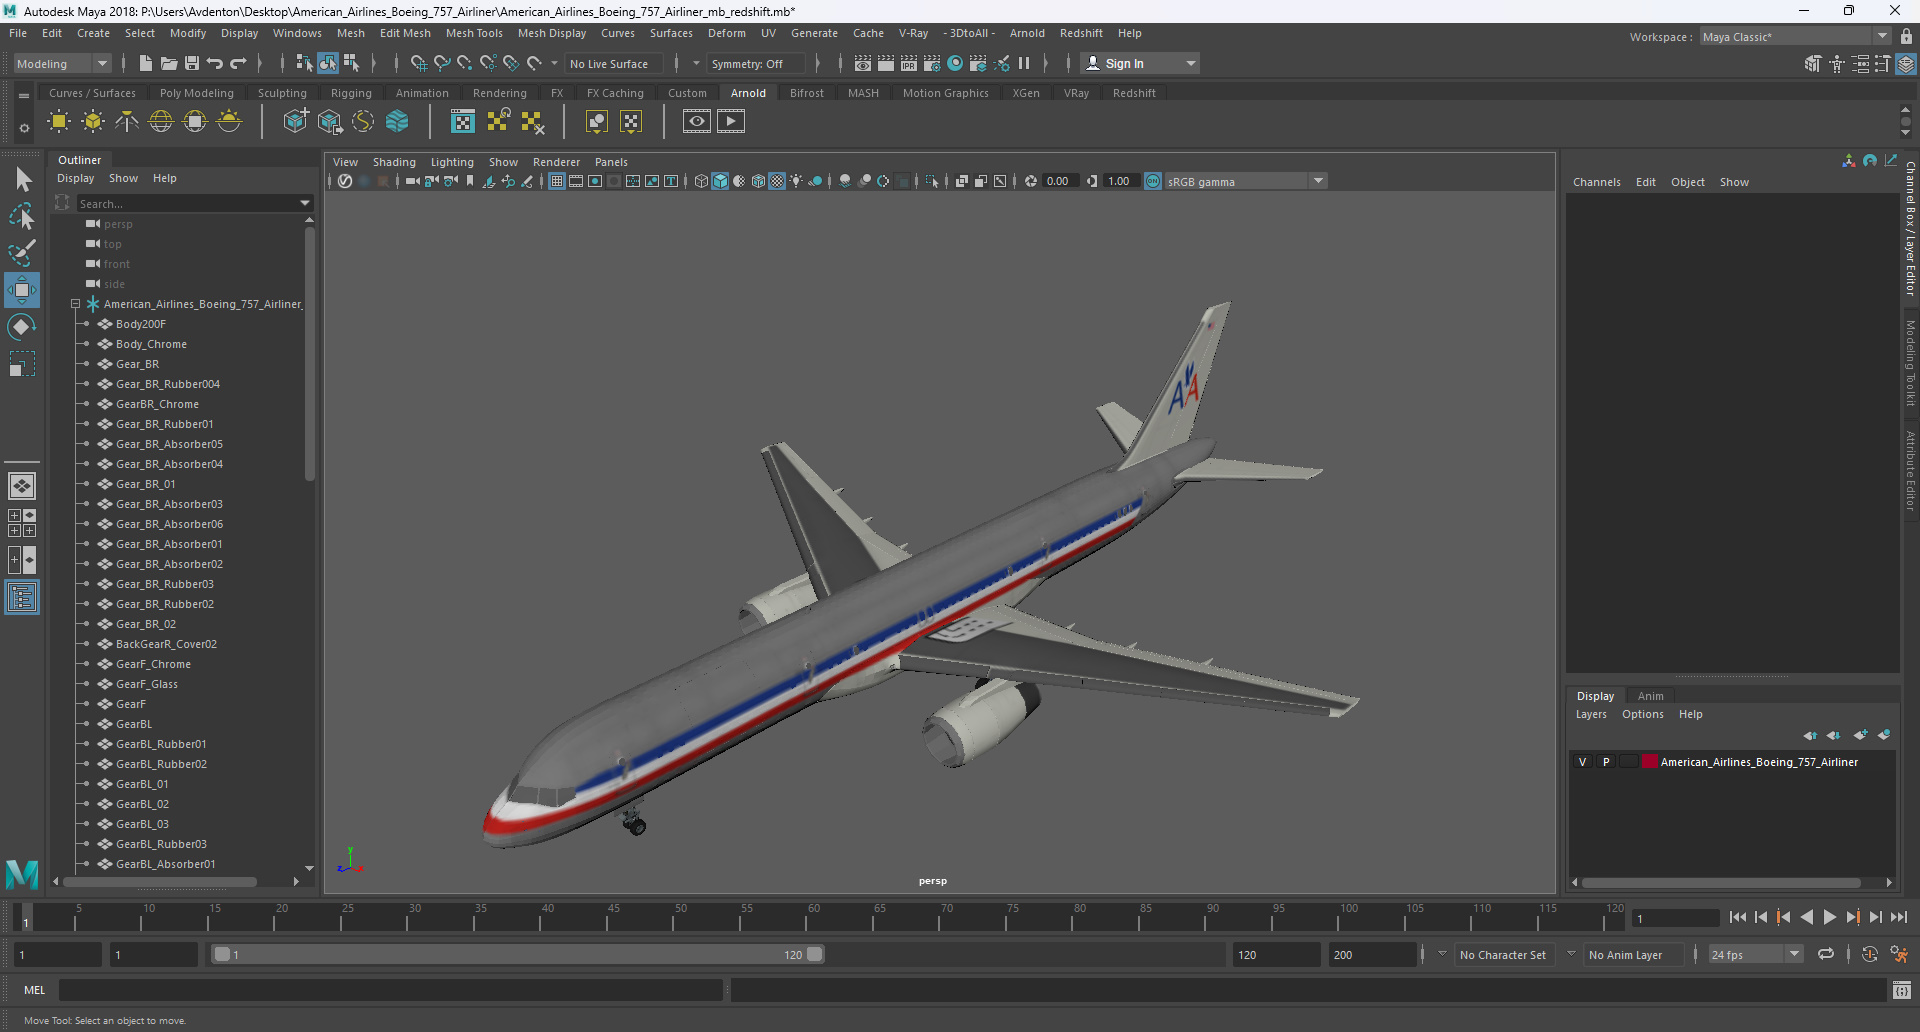This screenshot has height=1032, width=1920.
Task: Click the outliner horizontal scrollbar
Action: tap(160, 881)
